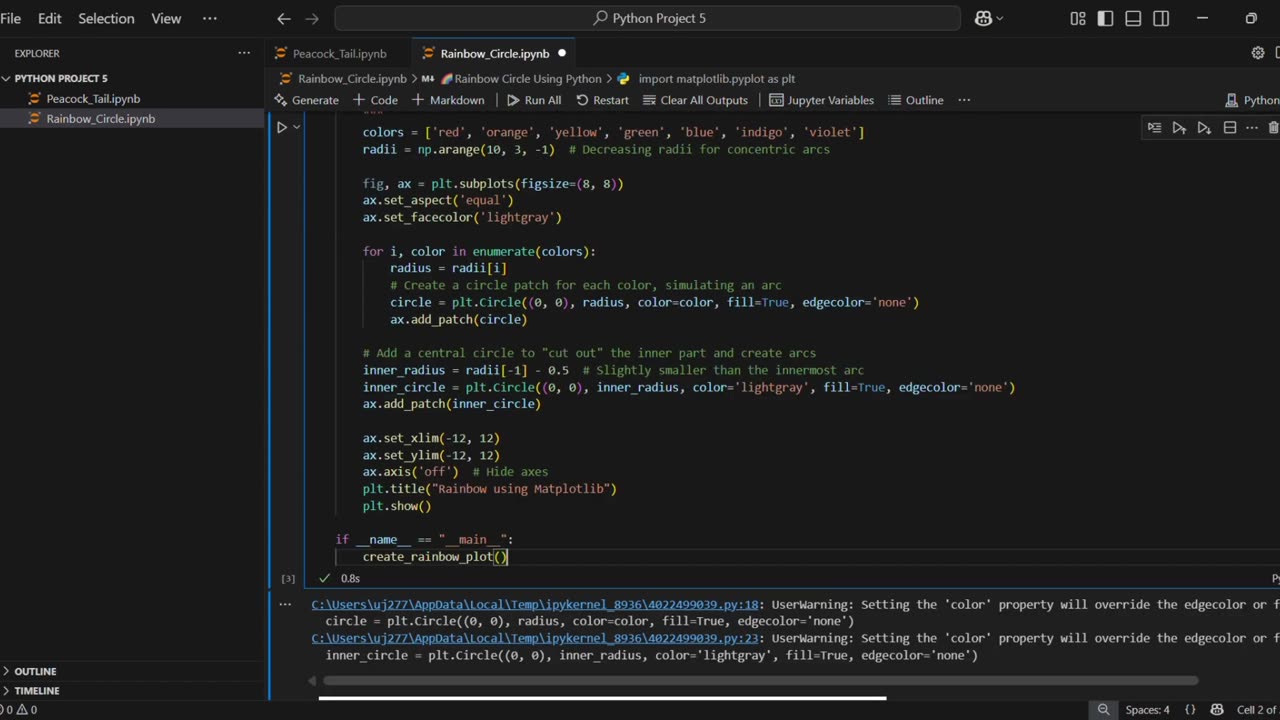Screen dimensions: 1280x720
Task: Go back with the navigation arrow
Action: (284, 18)
